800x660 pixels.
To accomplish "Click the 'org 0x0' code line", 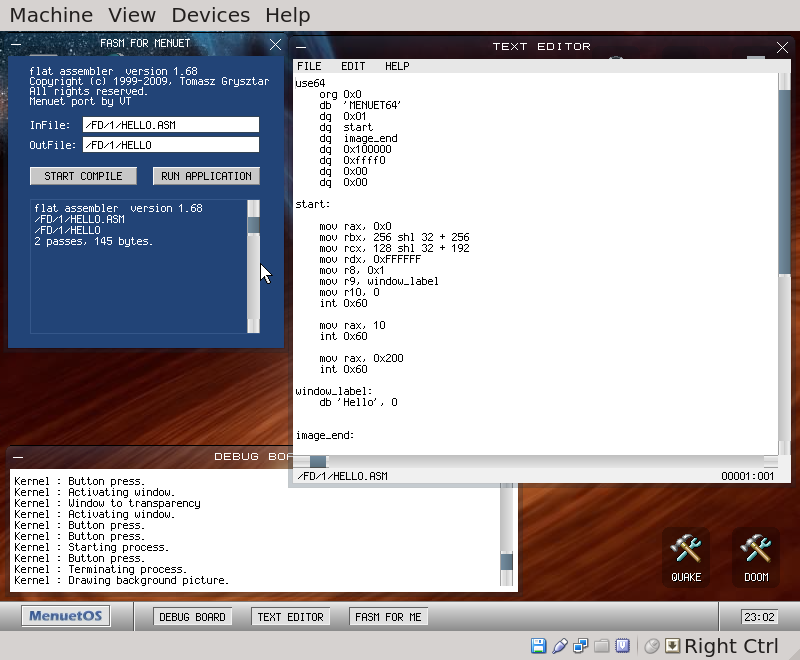I will point(340,94).
